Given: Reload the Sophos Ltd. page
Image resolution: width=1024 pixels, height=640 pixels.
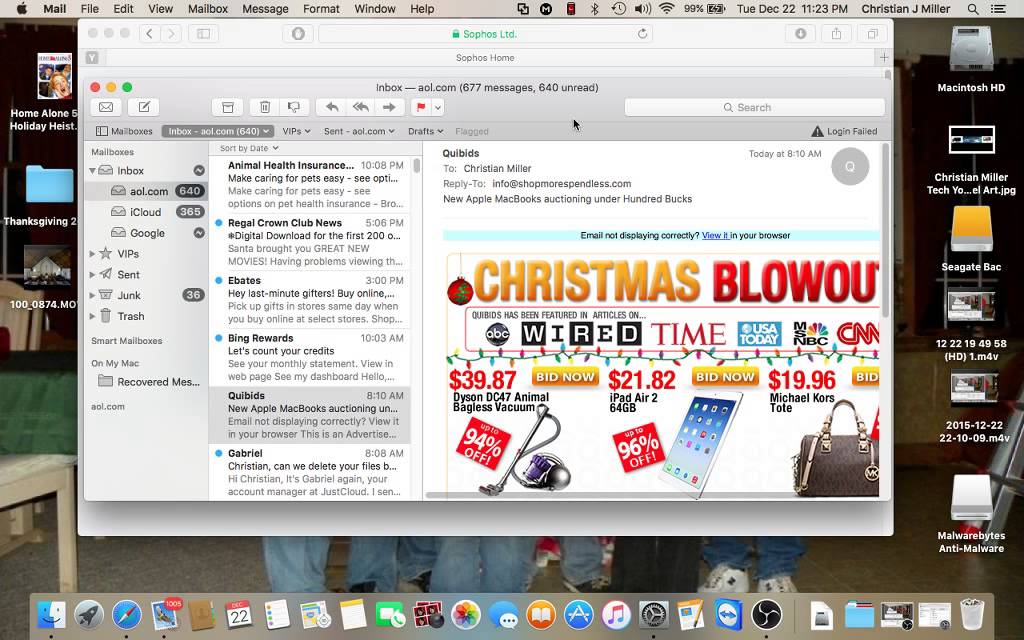Looking at the screenshot, I should 643,34.
